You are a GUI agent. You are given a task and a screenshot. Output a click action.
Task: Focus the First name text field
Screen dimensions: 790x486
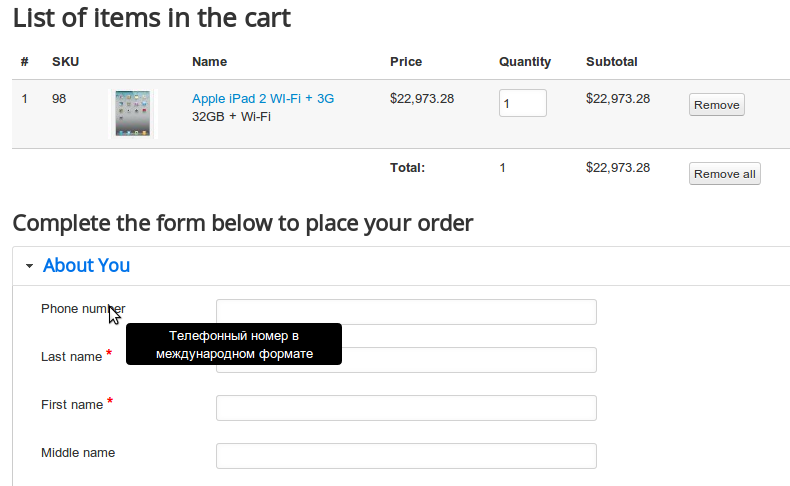[406, 408]
